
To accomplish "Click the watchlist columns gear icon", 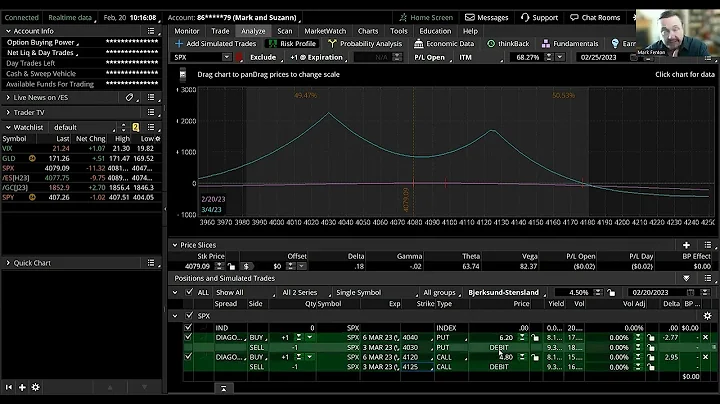I will point(158,139).
